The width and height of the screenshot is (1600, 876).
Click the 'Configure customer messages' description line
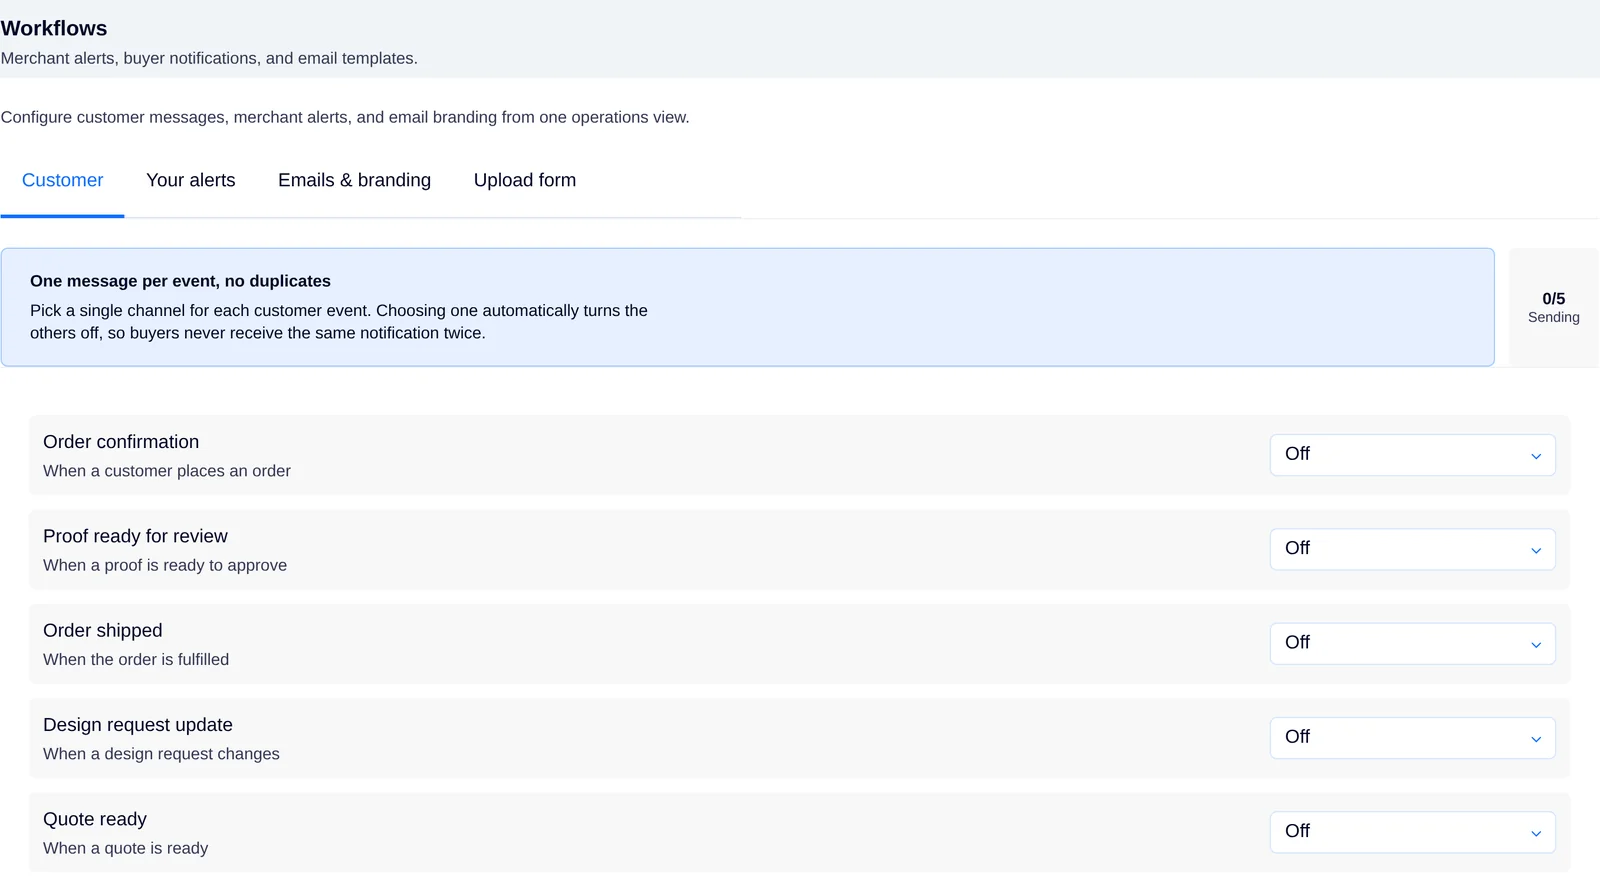(345, 117)
